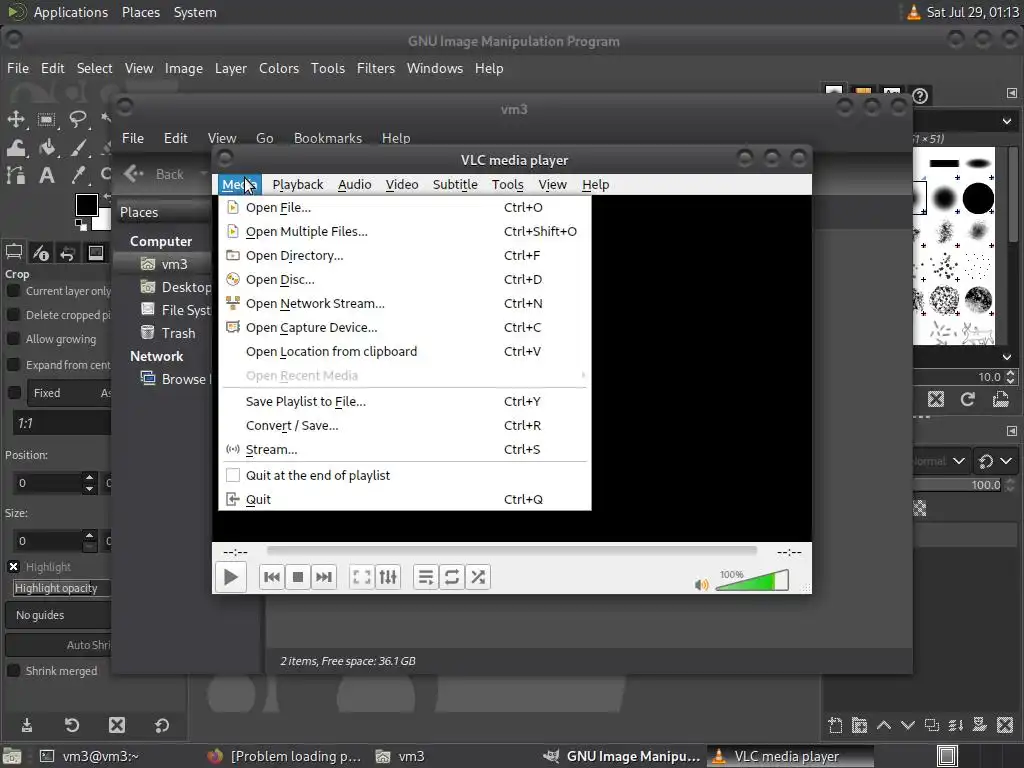Toggle VLC fullscreen button
The height and width of the screenshot is (768, 1024).
tap(362, 577)
